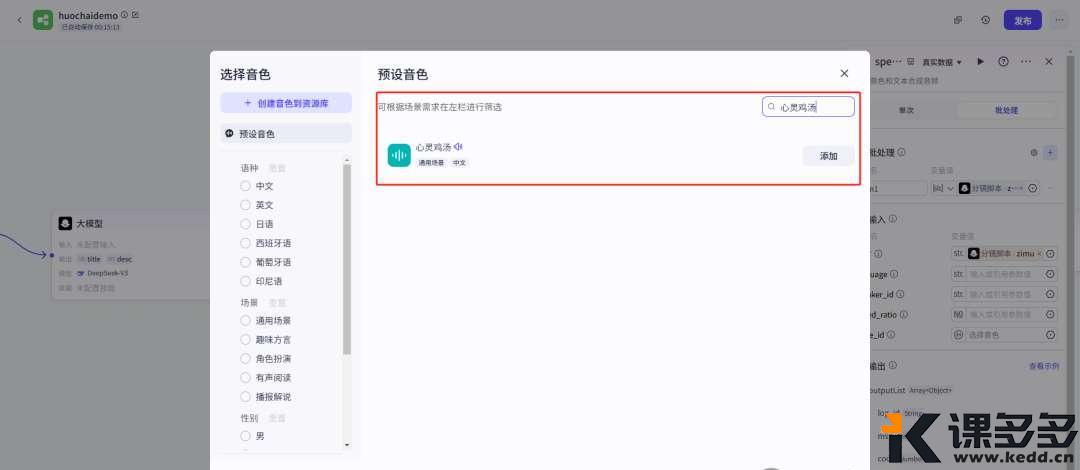Click the duplicate icon in the top bar
1080x470 pixels.
958,20
